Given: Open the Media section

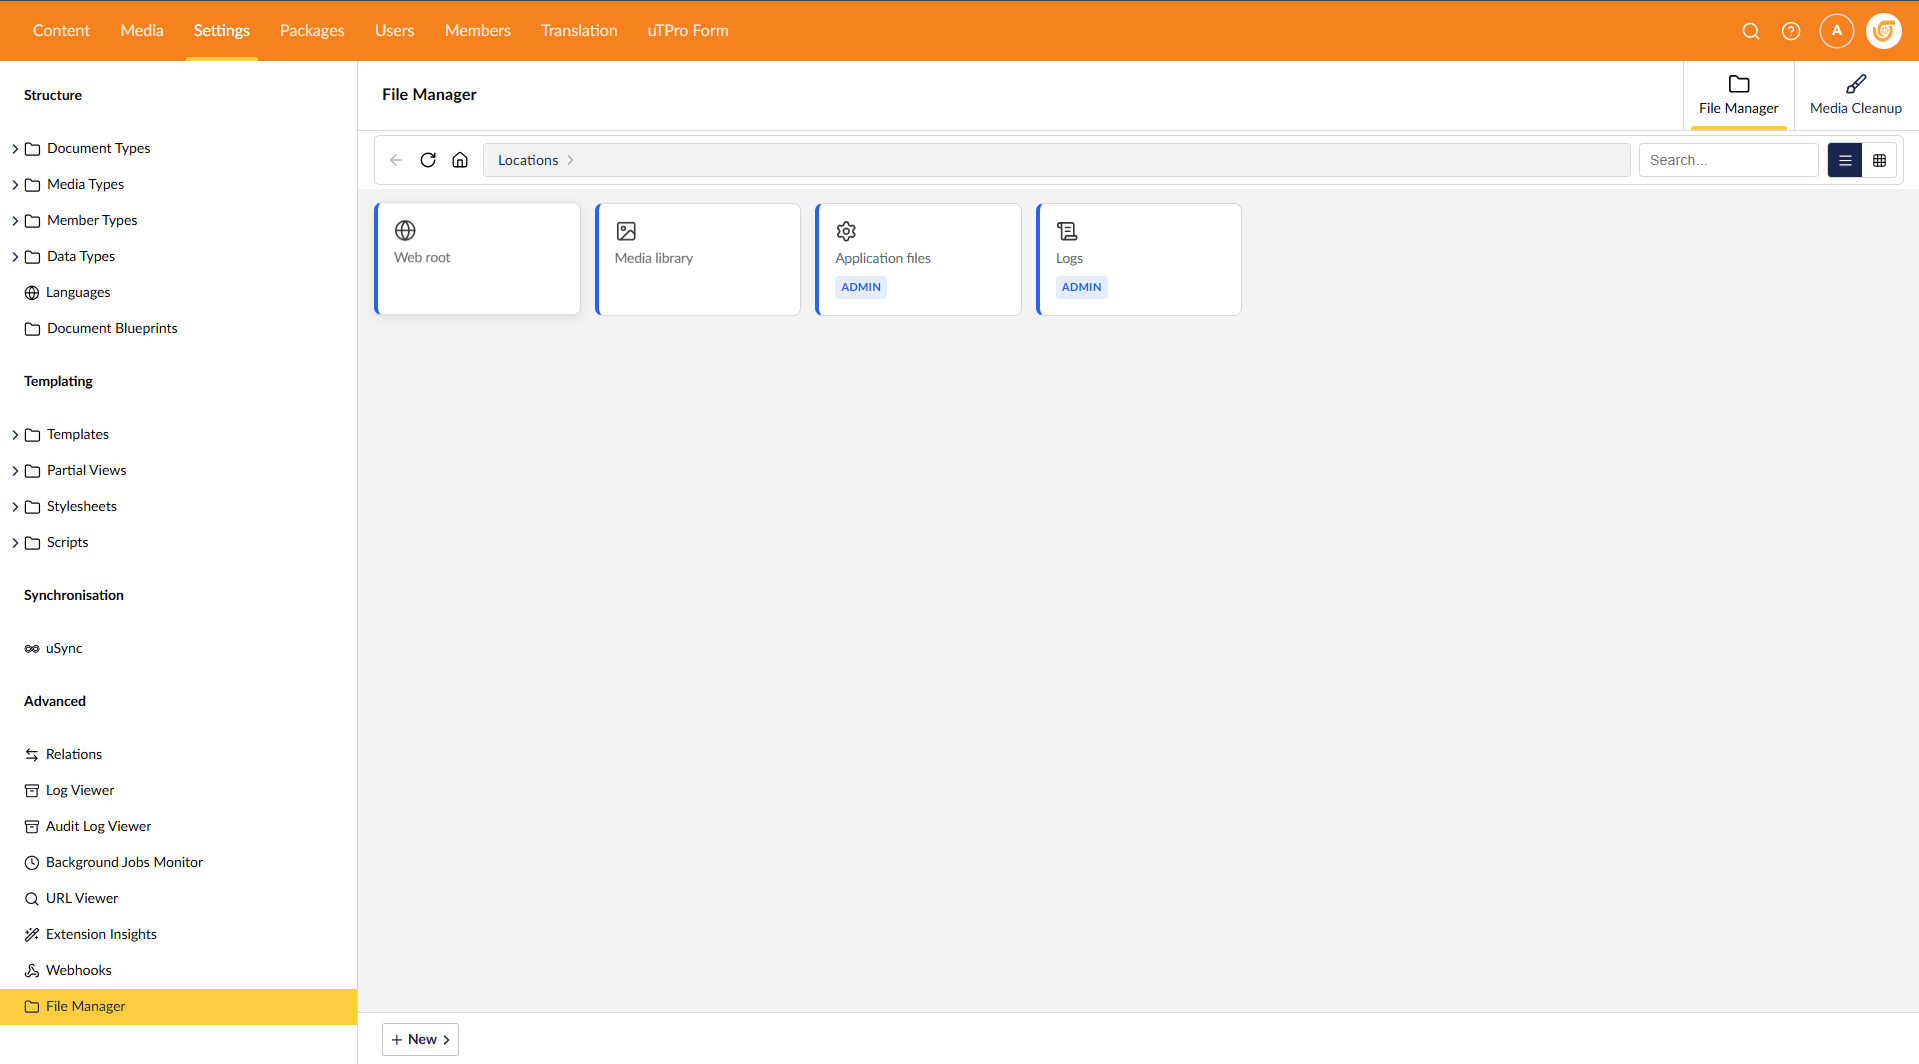Looking at the screenshot, I should [x=142, y=31].
